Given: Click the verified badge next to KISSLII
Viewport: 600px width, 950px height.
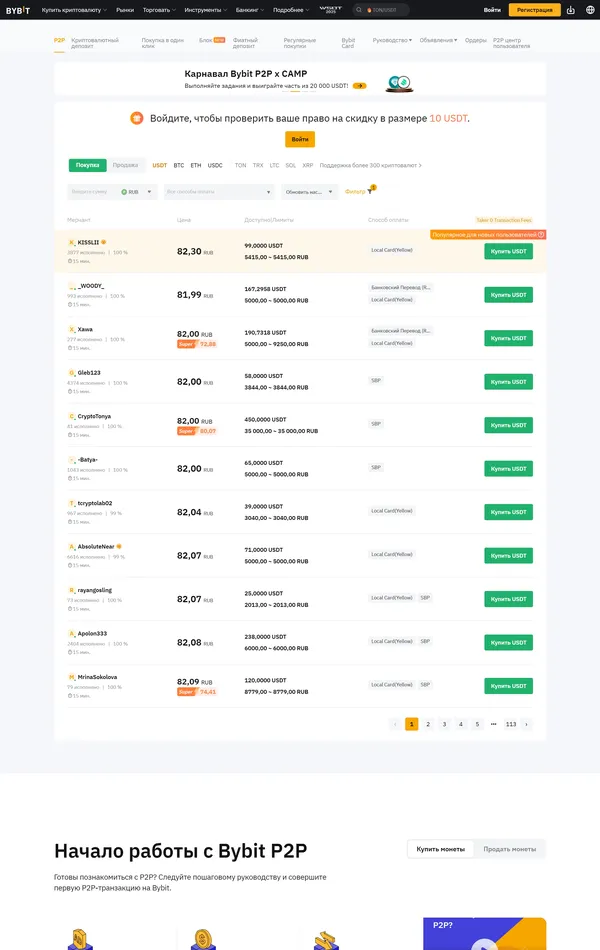Looking at the screenshot, I should pos(104,242).
